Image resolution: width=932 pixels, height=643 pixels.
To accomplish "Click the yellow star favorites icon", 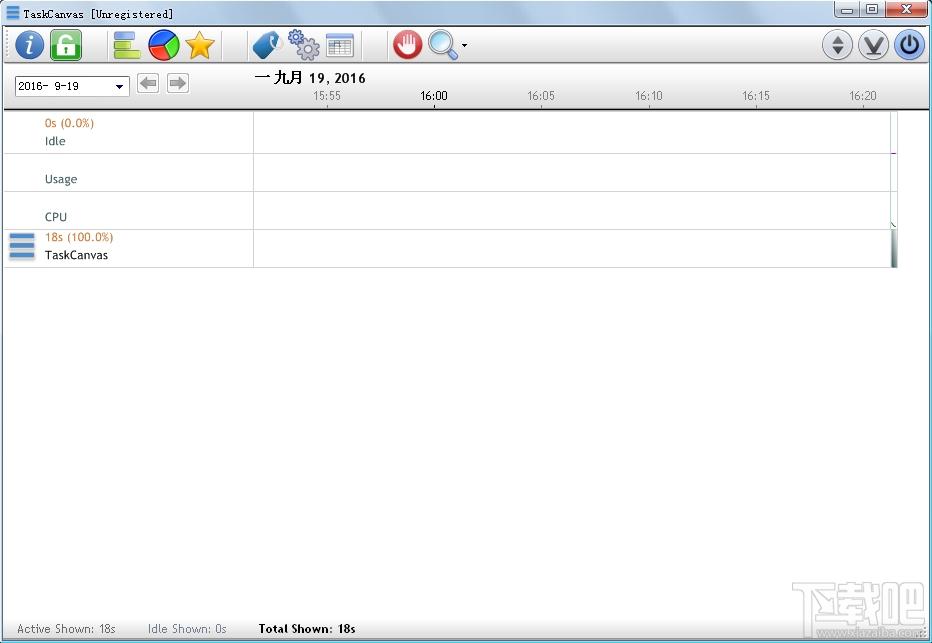I will click(200, 45).
